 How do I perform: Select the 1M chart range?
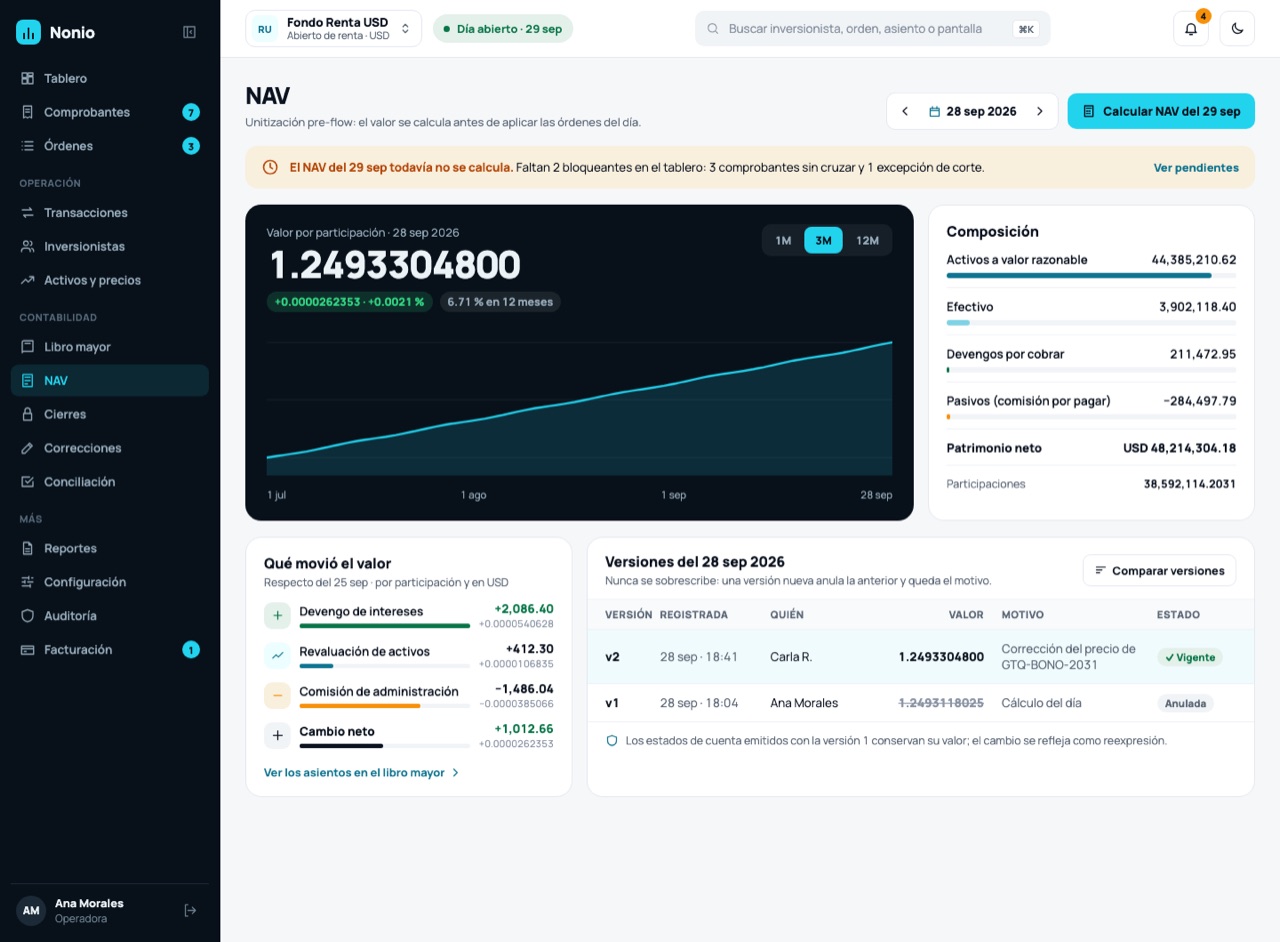pyautogui.click(x=783, y=240)
